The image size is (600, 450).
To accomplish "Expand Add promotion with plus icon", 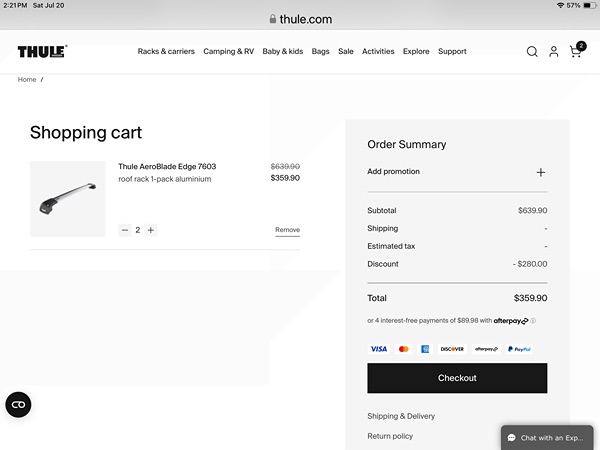I will (x=541, y=172).
